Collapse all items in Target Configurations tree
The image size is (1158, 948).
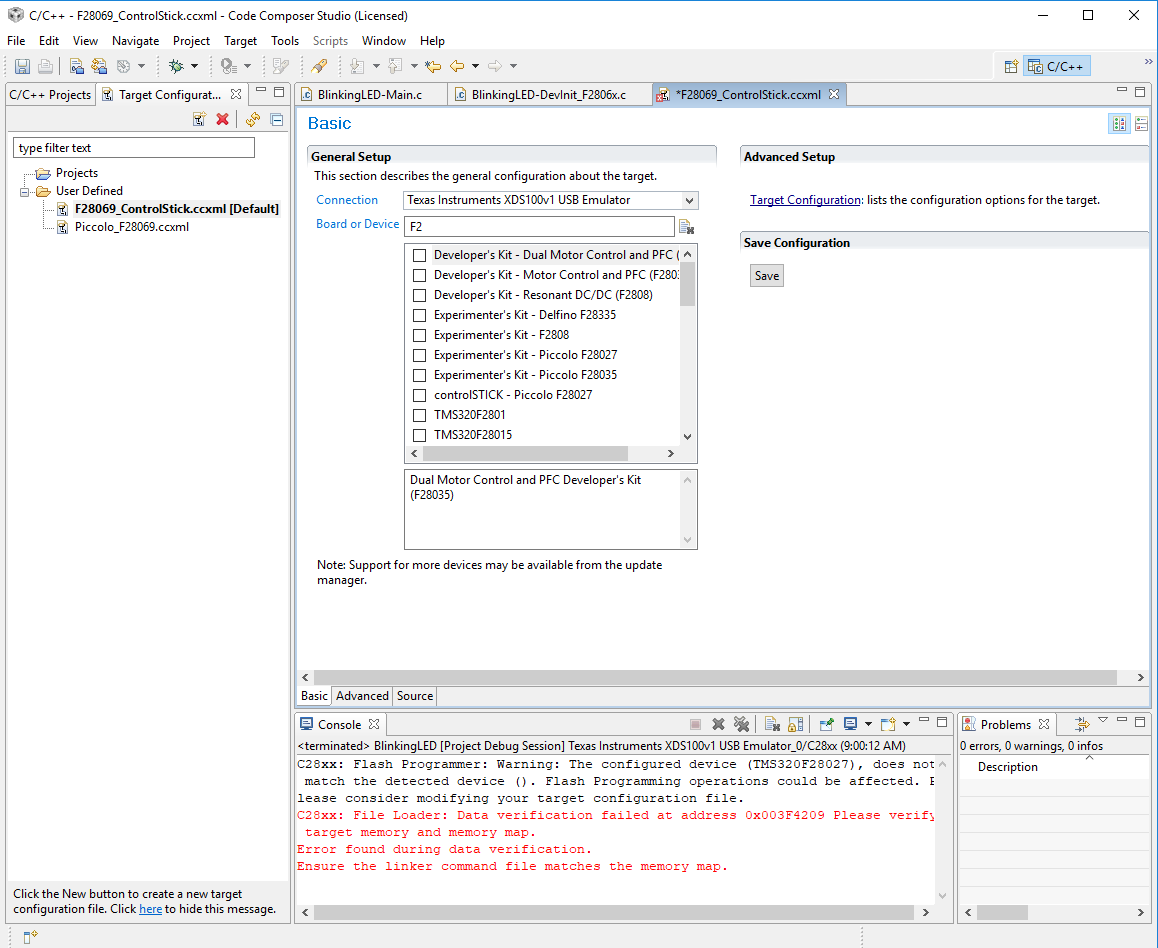(277, 119)
